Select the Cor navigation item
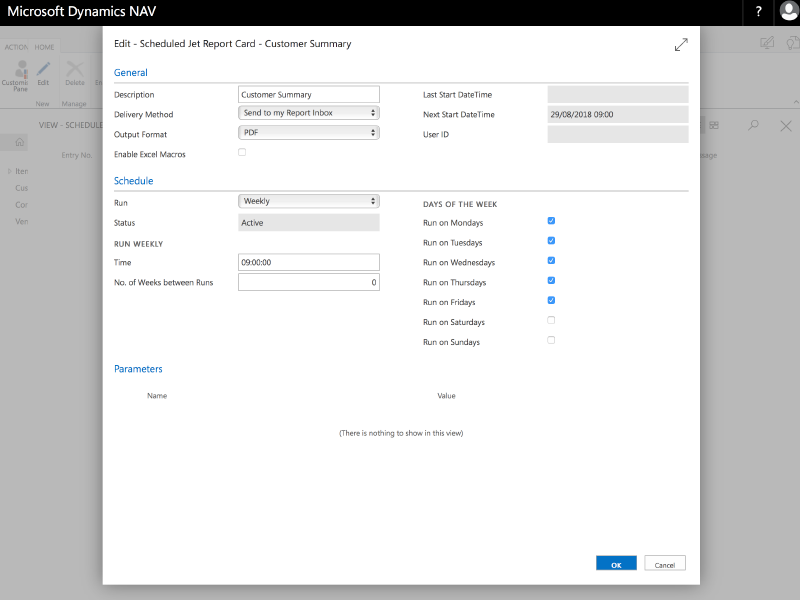This screenshot has height=600, width=800. [21, 205]
